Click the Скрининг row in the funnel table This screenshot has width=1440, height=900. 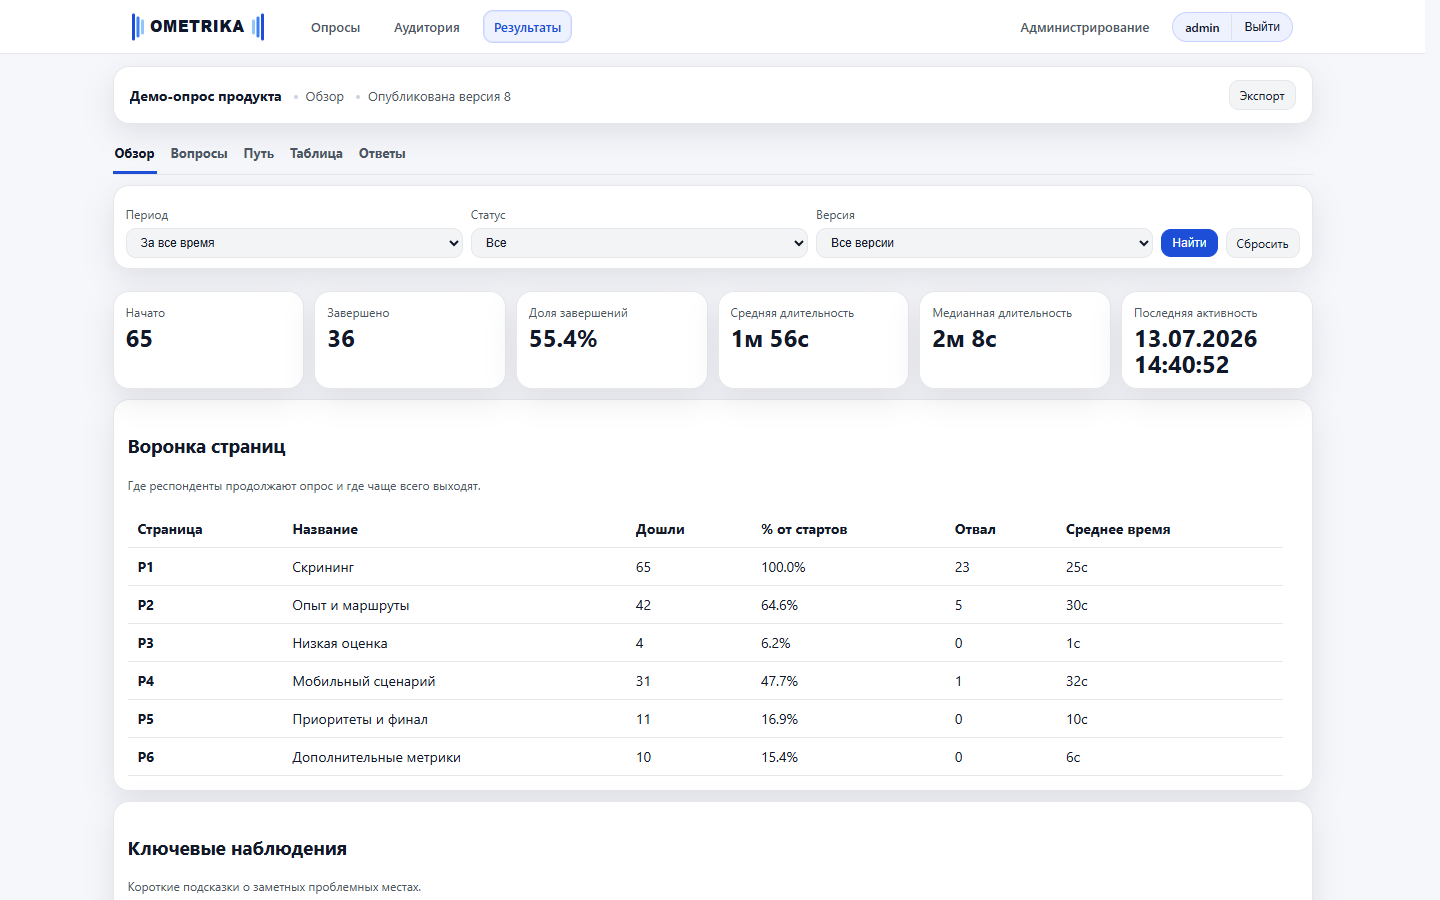705,567
